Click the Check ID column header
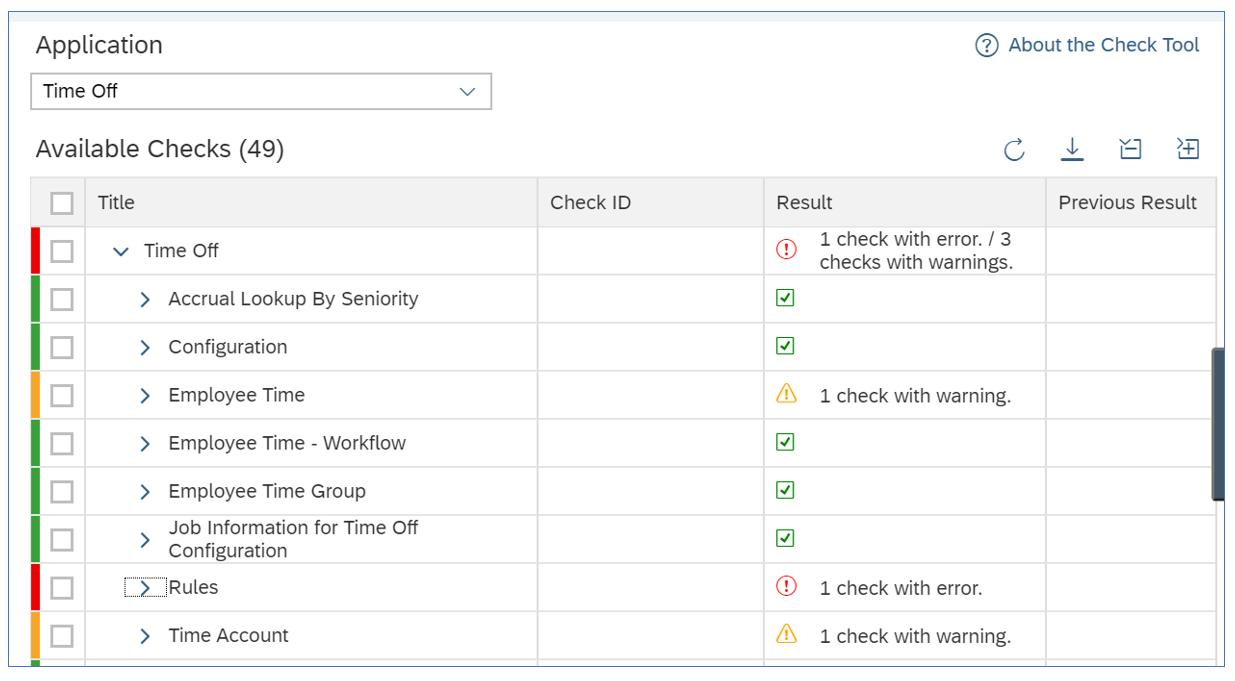The height and width of the screenshot is (681, 1235). (x=590, y=203)
